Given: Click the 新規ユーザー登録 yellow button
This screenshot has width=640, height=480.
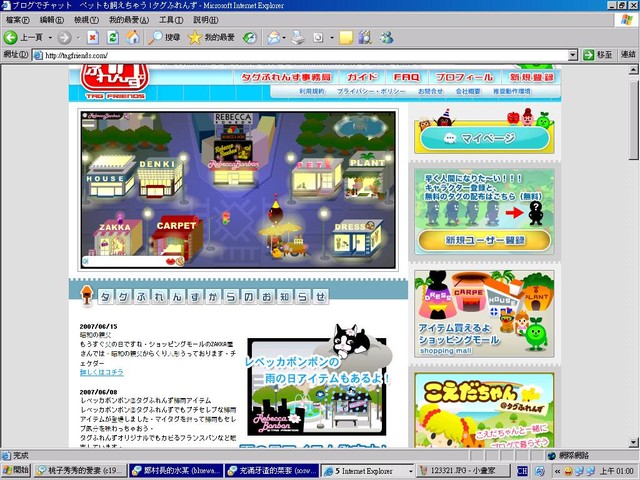Looking at the screenshot, I should pos(484,240).
